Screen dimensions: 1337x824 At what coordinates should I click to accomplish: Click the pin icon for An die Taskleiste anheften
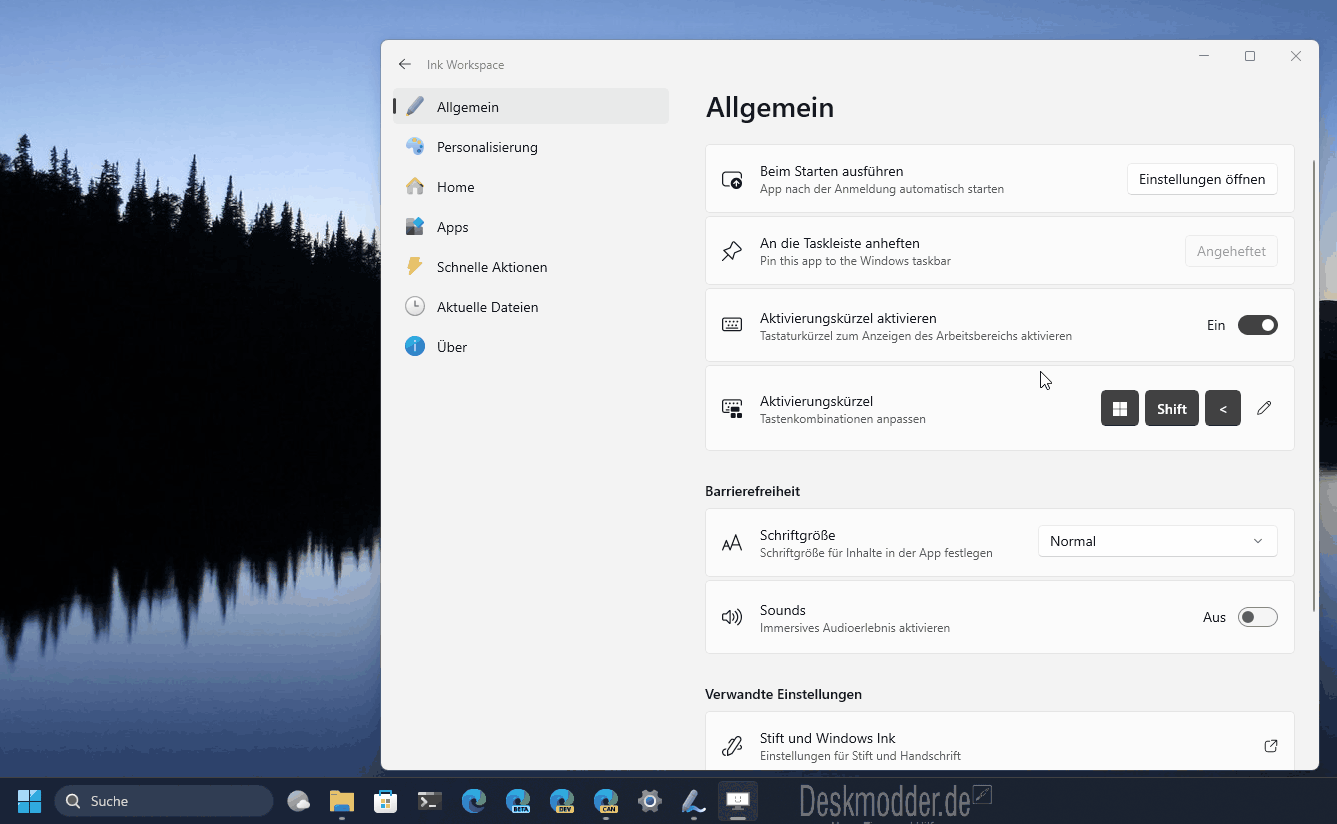pos(732,251)
